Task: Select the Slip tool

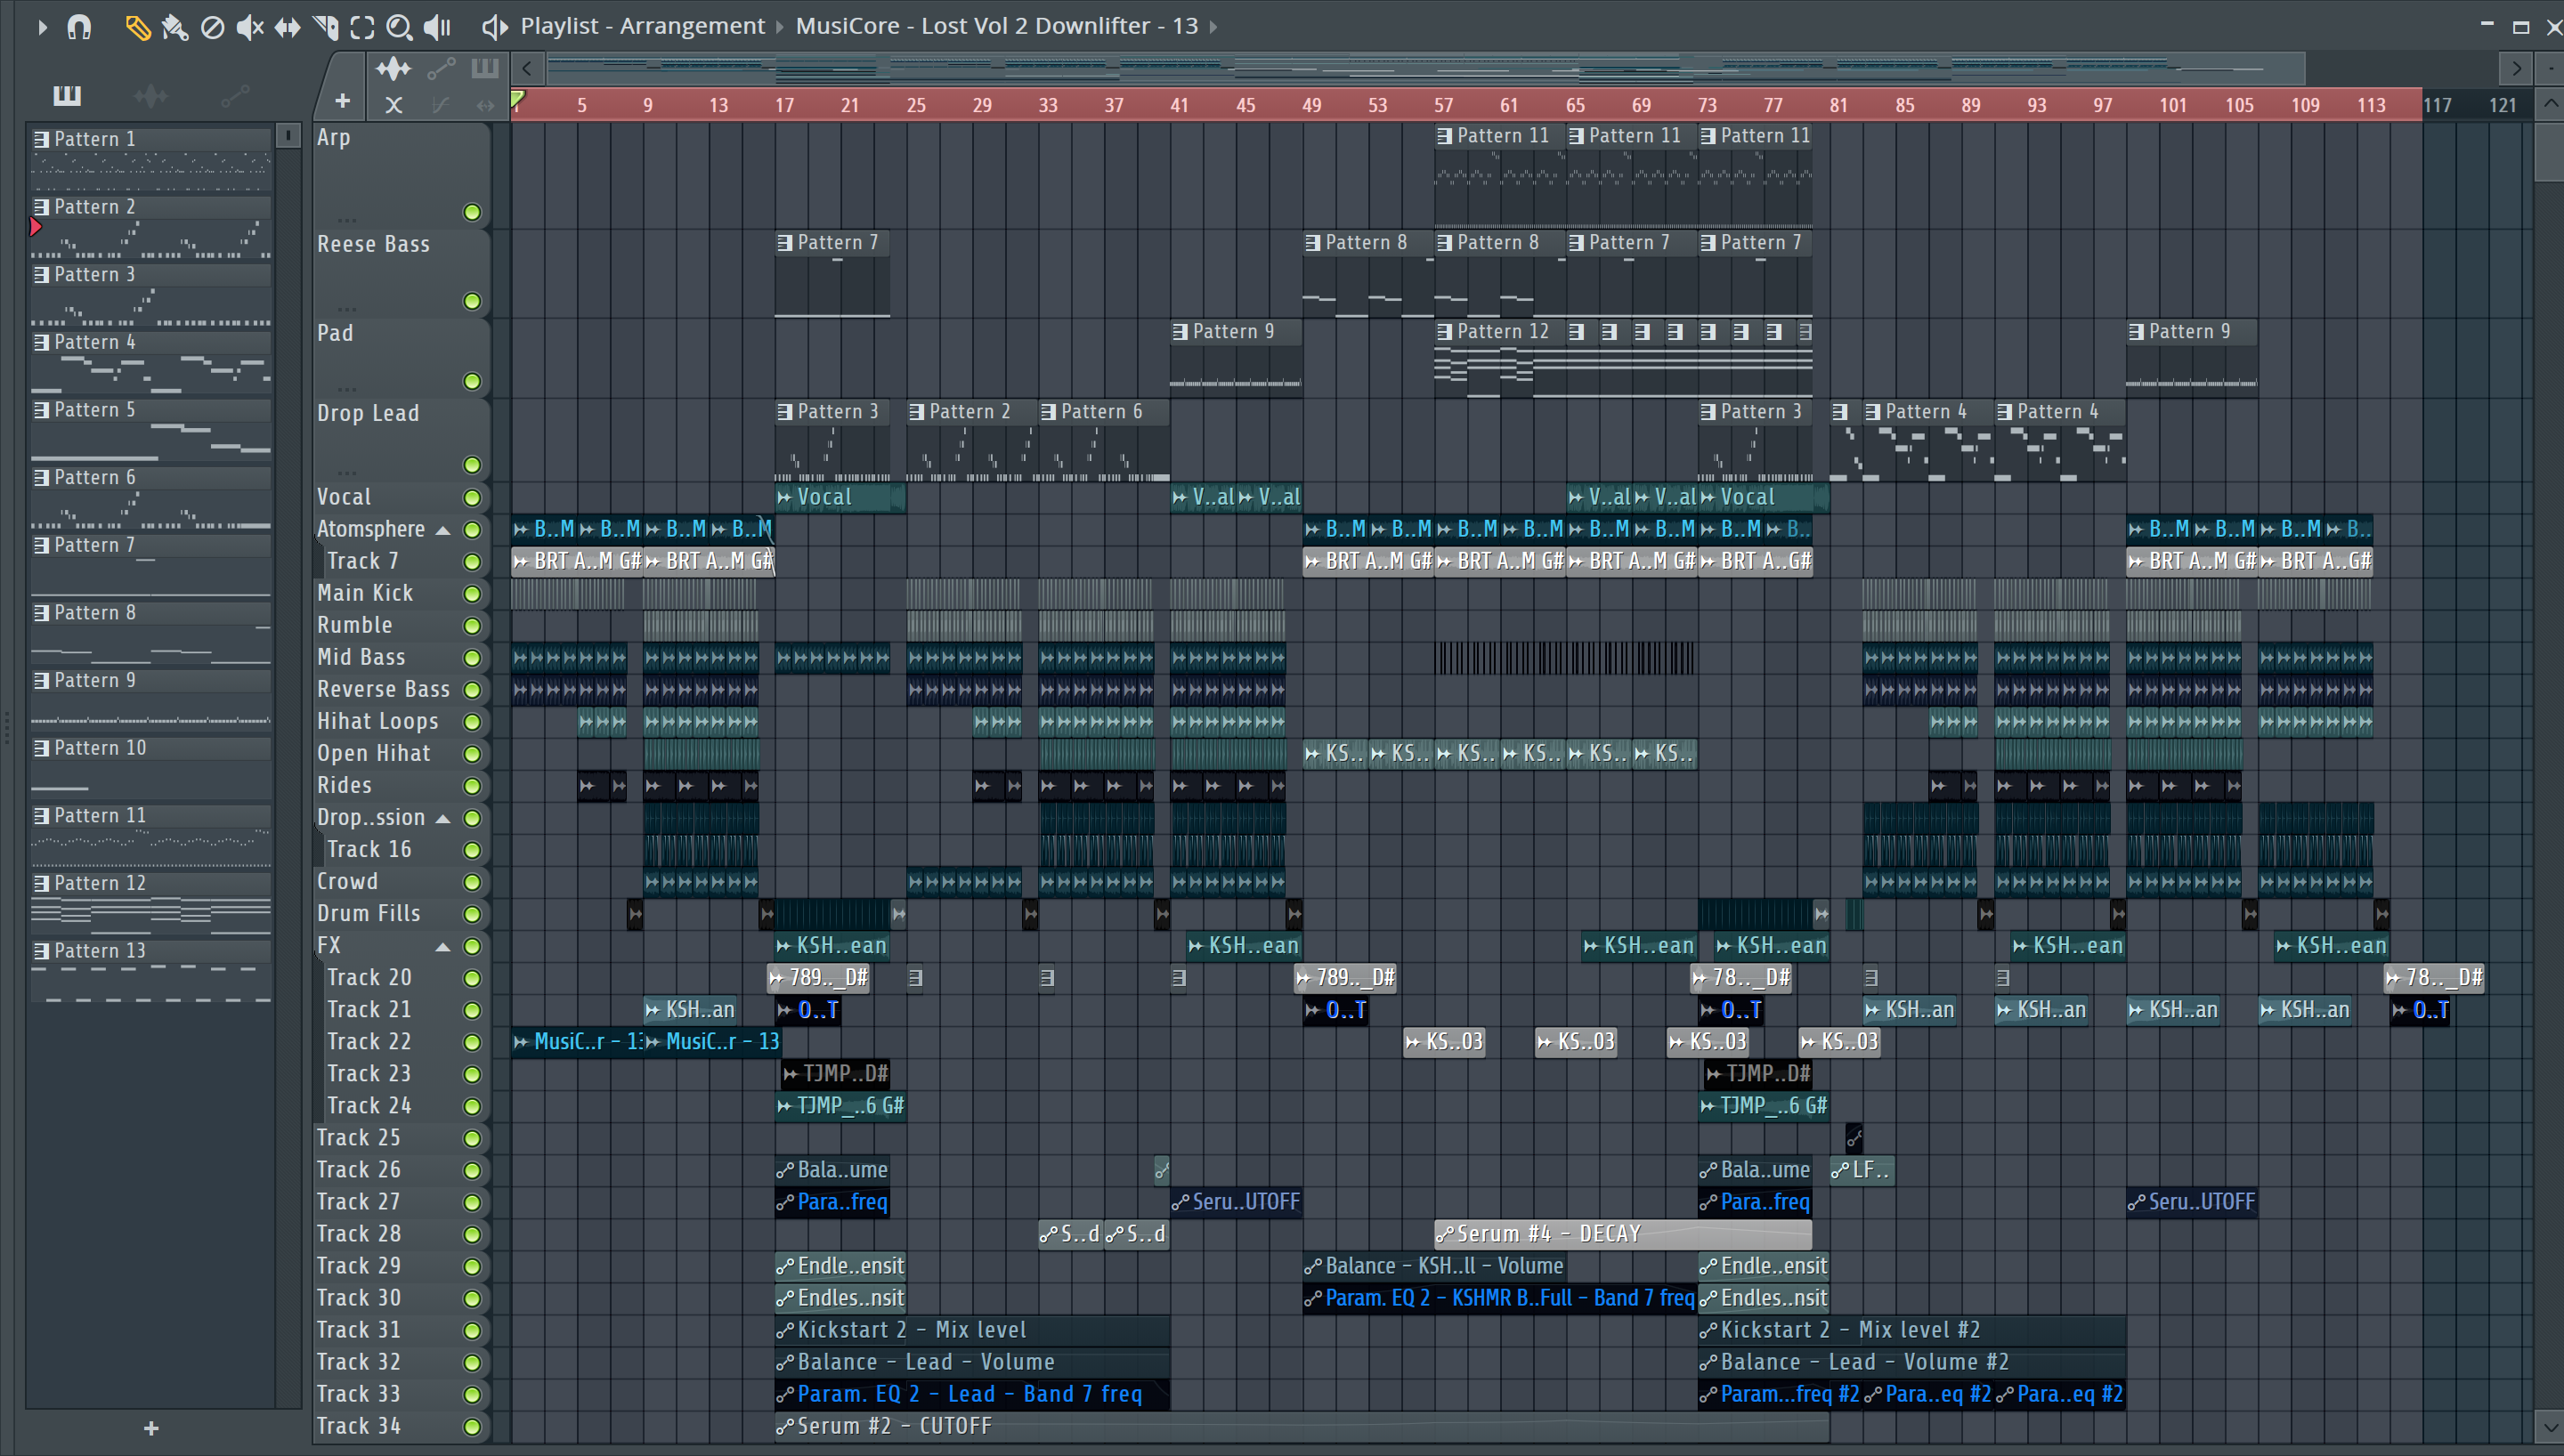Action: tap(287, 27)
